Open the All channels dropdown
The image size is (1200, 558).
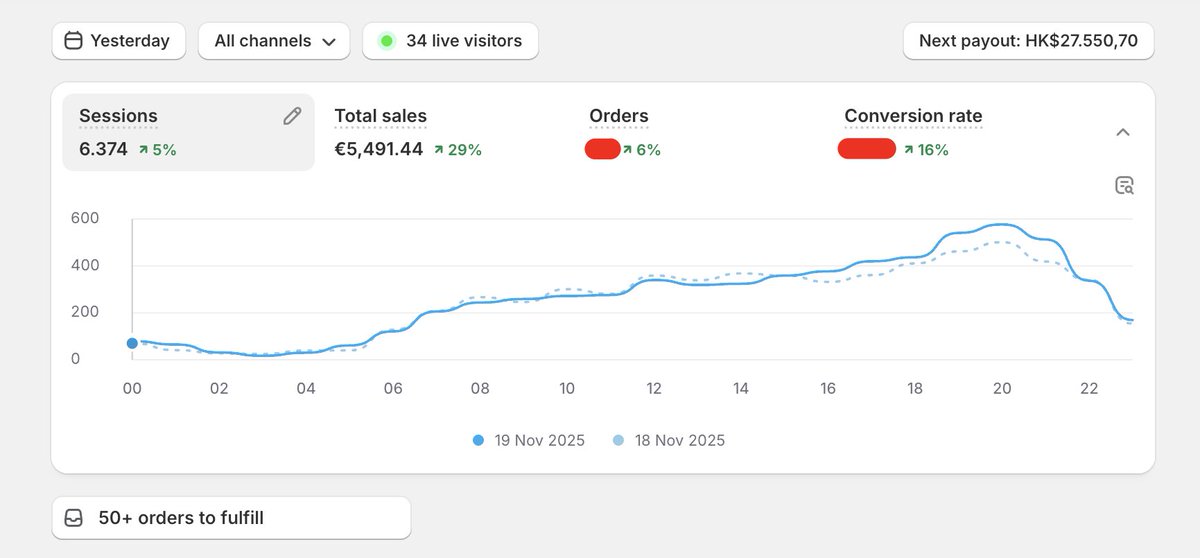pos(274,41)
